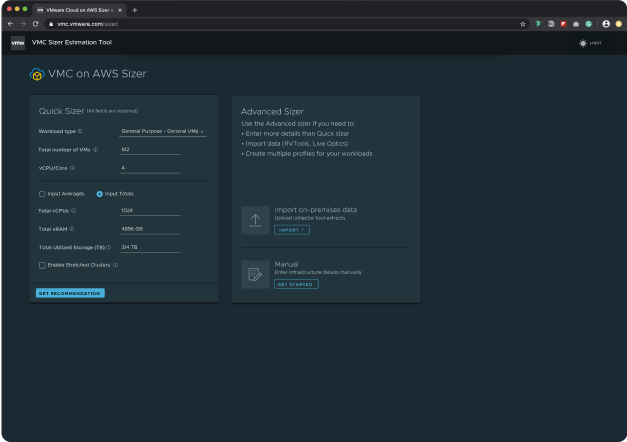The width and height of the screenshot is (627, 442).
Task: Click the Total vCPUs input field
Action: click(x=150, y=210)
